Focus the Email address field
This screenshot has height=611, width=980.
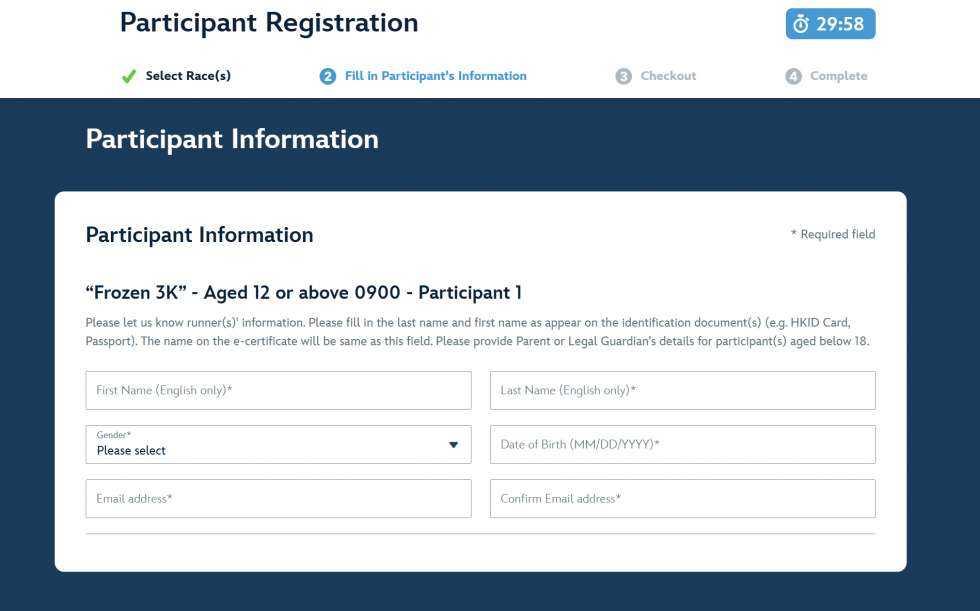tap(278, 499)
